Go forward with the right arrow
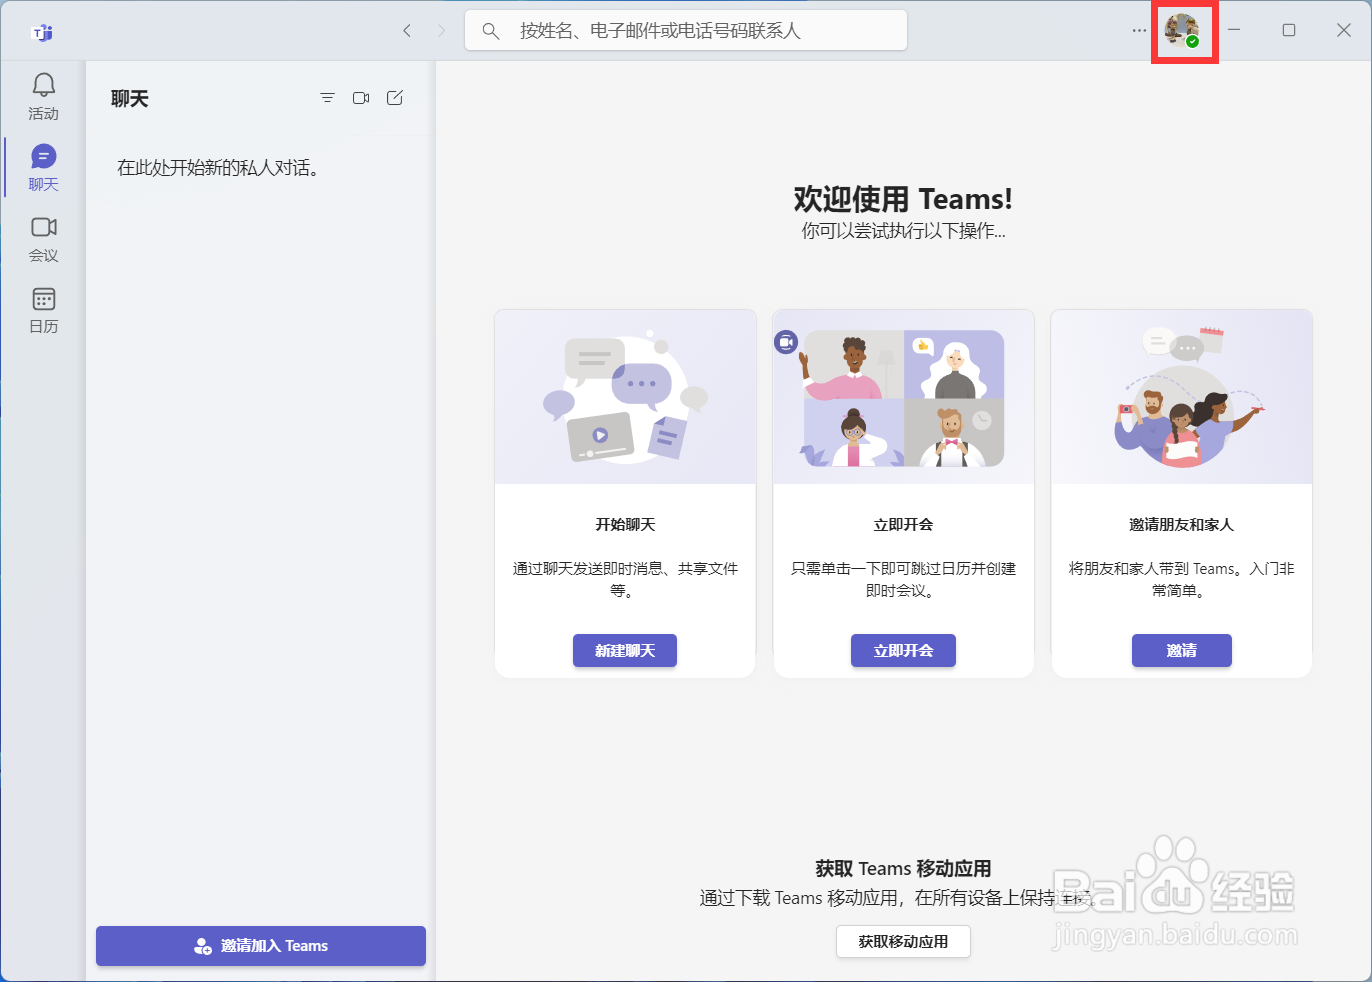 pyautogui.click(x=441, y=31)
